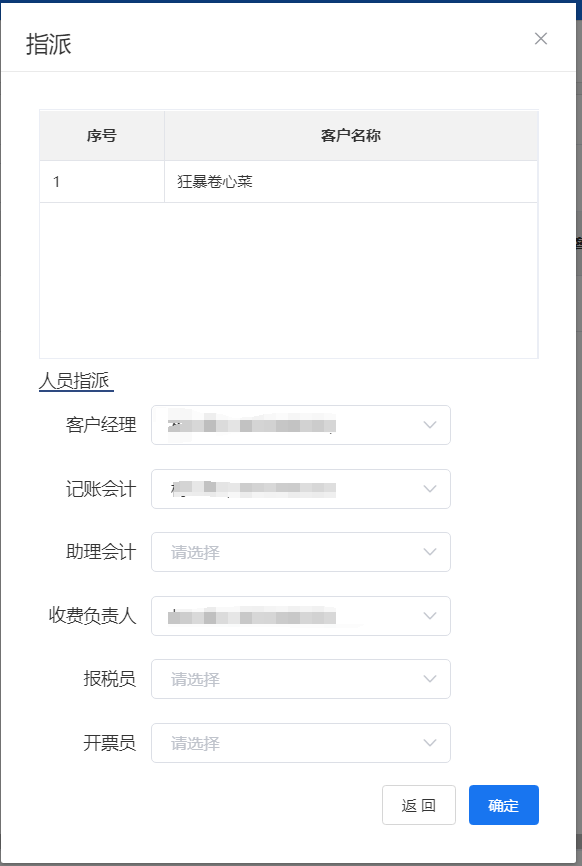The image size is (582, 866).
Task: Click the 收费负责人 selection field
Action: coord(301,616)
